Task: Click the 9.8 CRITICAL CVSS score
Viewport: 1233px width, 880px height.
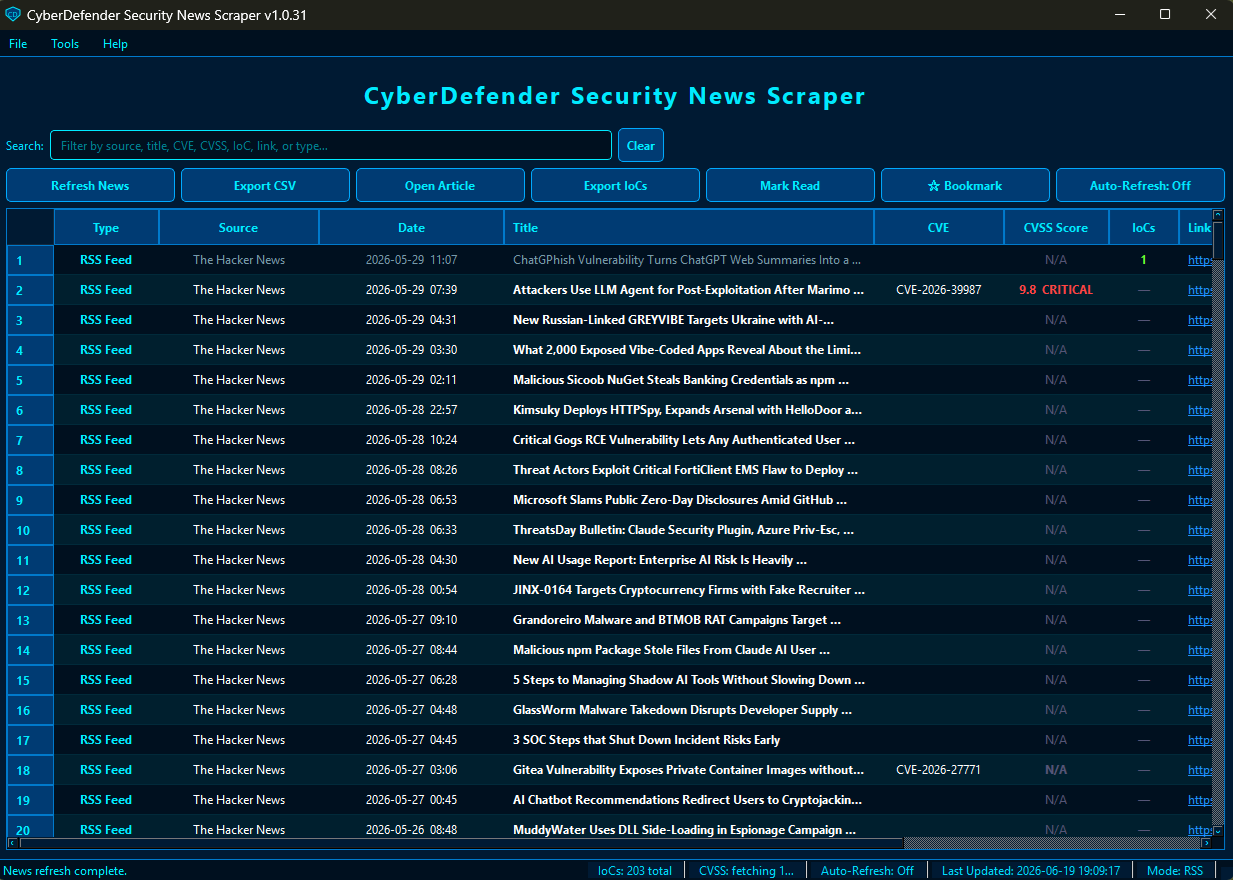Action: tap(1056, 290)
